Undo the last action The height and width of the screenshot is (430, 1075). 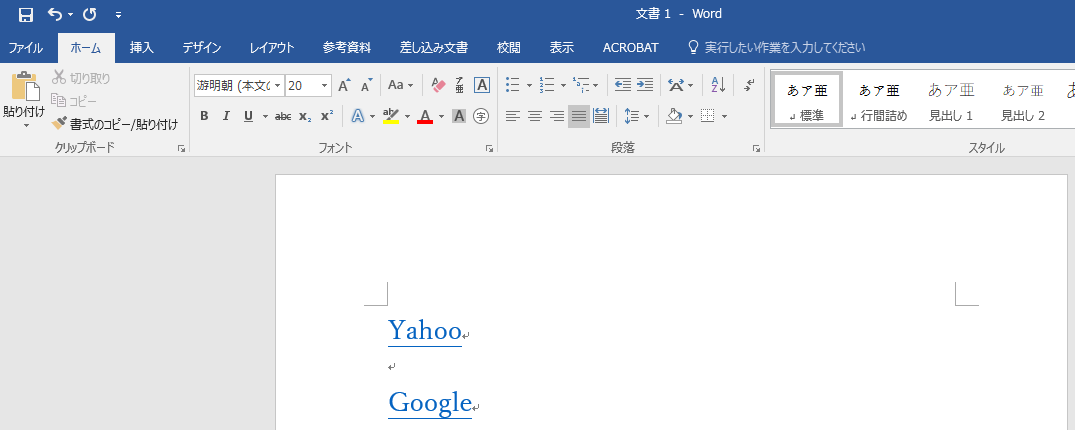coord(55,14)
